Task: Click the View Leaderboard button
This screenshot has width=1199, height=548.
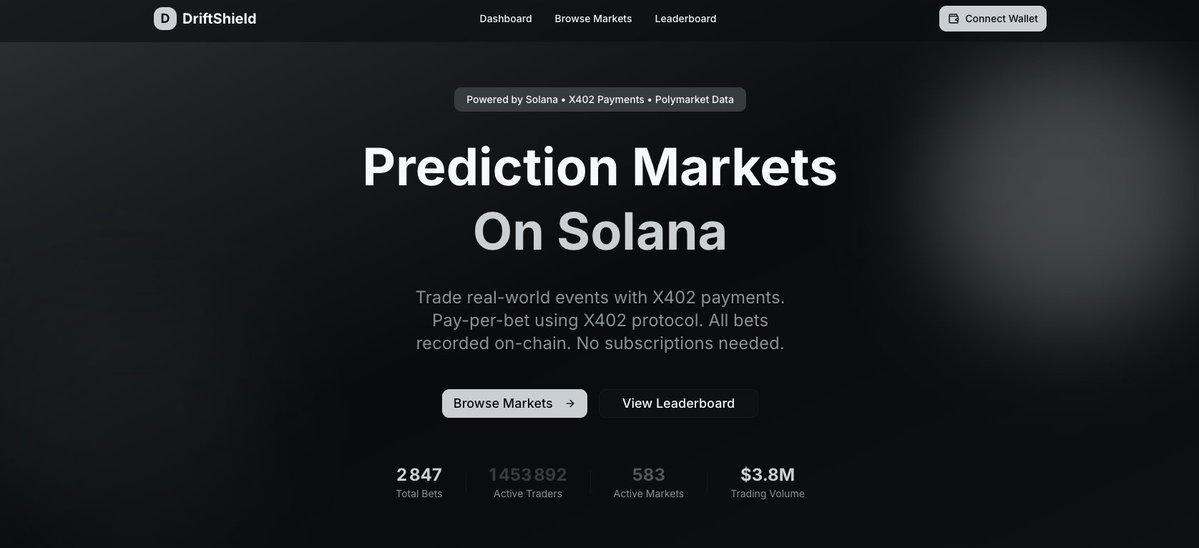Action: (678, 403)
